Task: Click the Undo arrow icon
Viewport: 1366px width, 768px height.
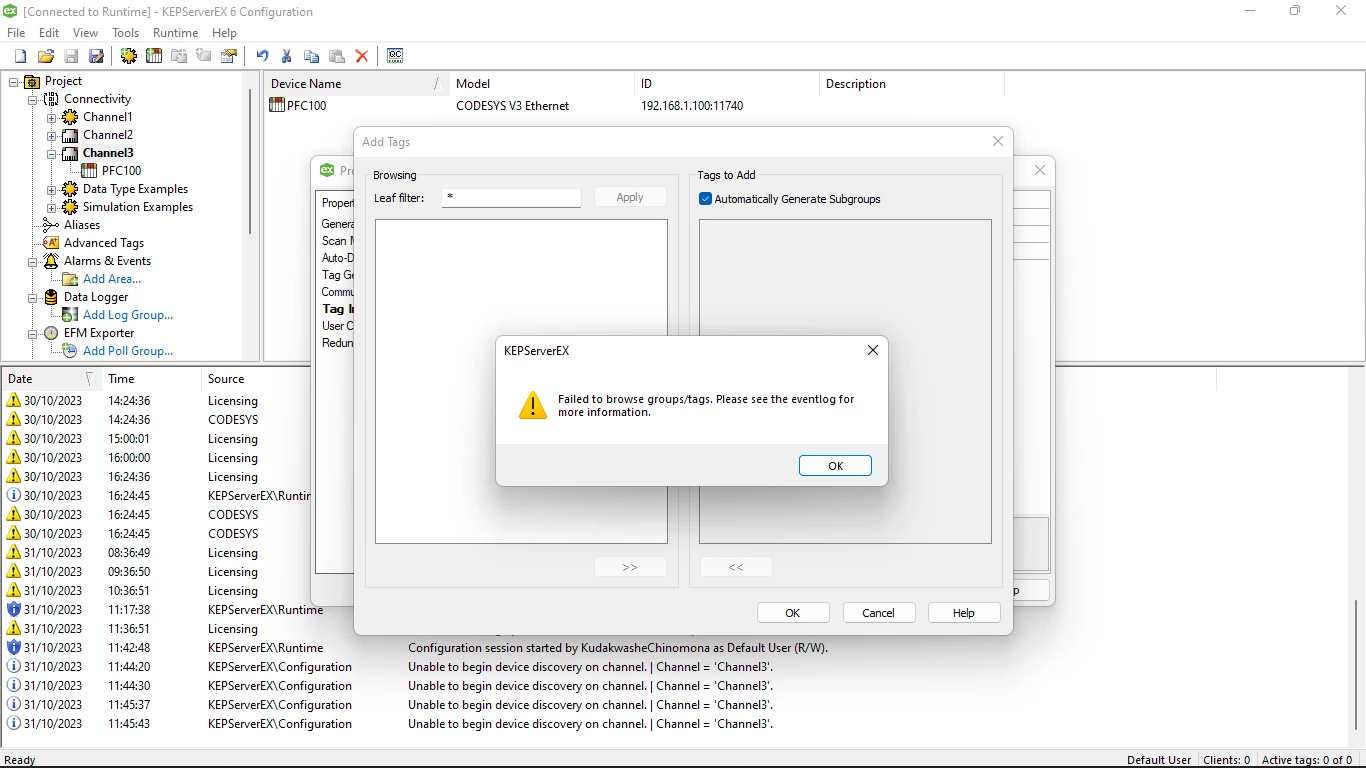Action: point(262,56)
